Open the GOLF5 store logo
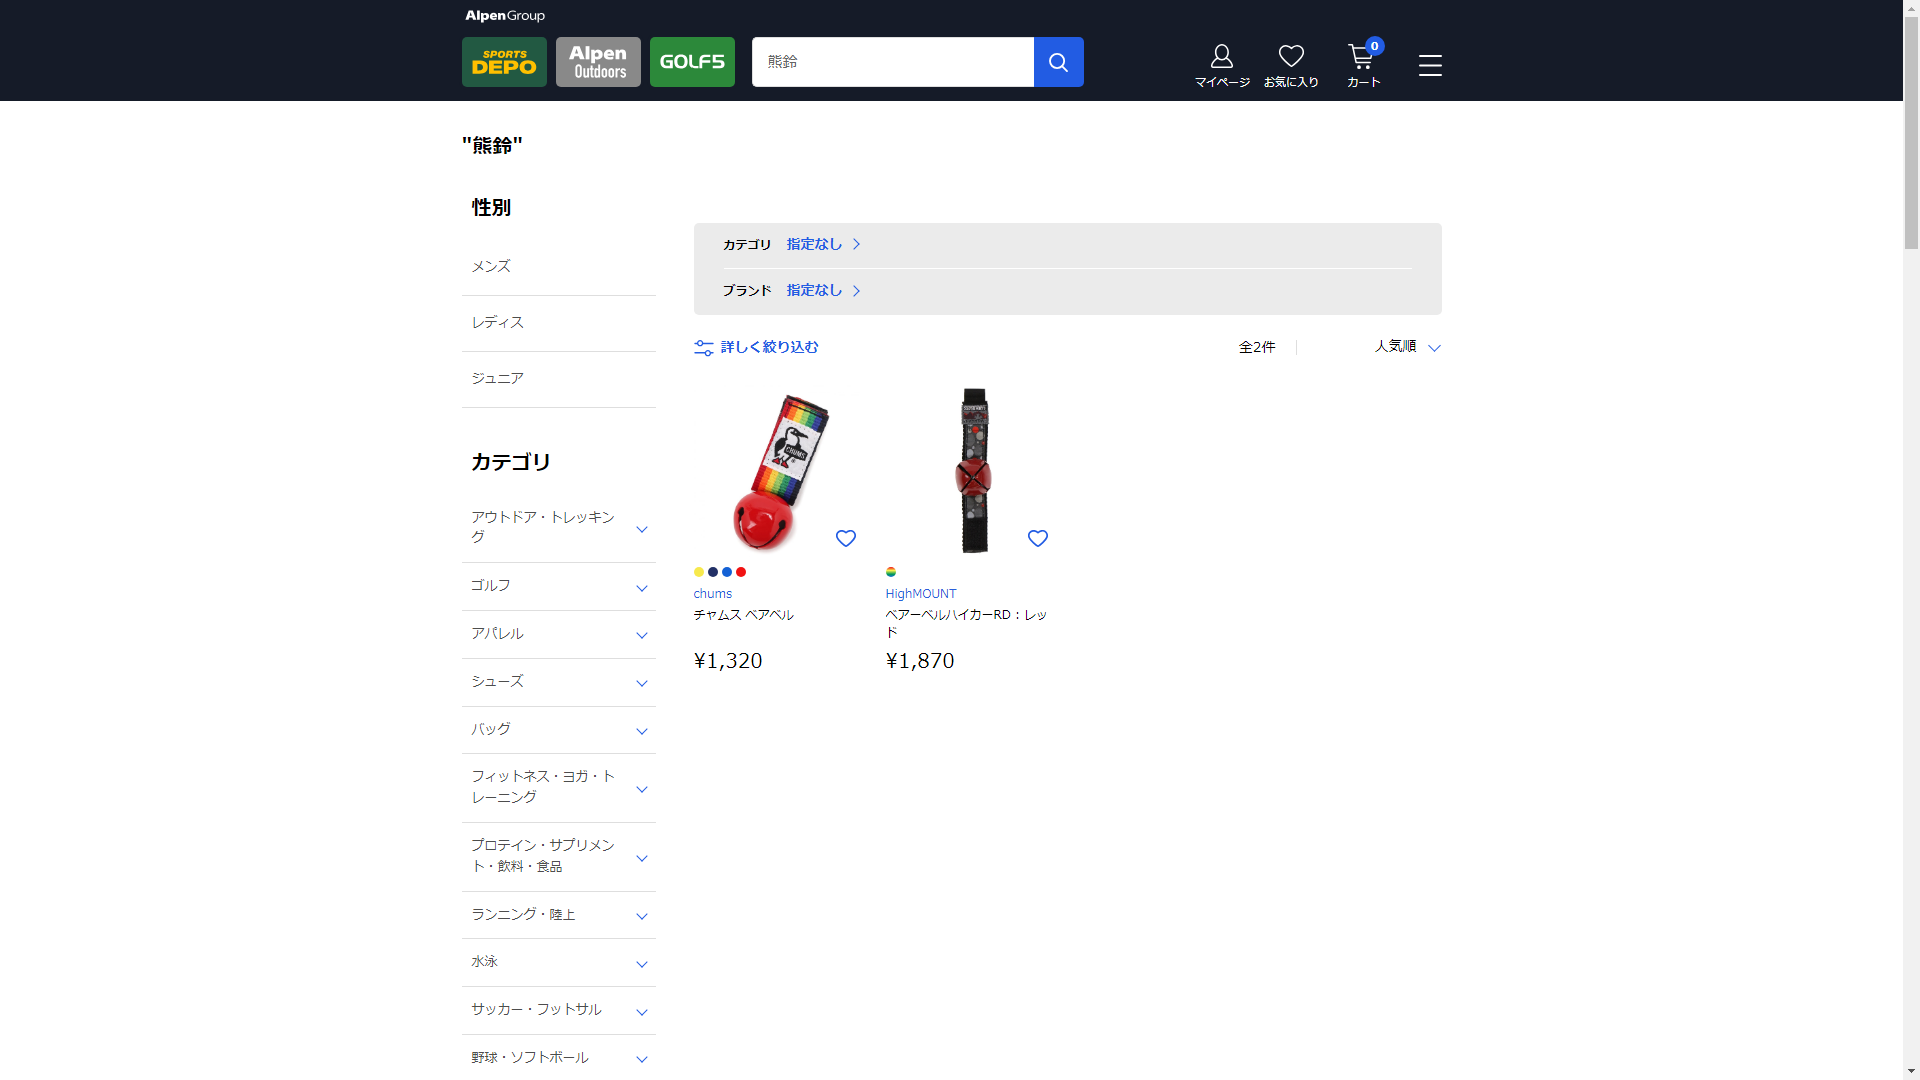The width and height of the screenshot is (1920, 1080). 692,62
